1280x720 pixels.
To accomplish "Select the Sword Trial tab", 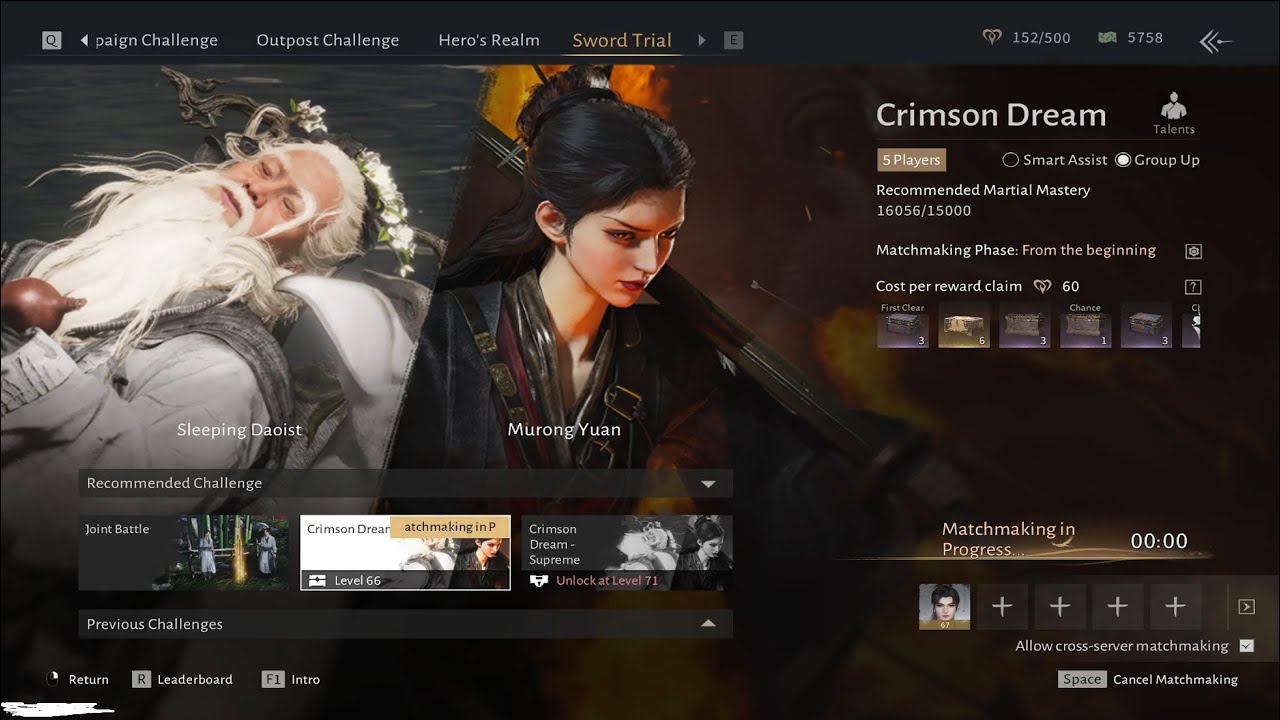I will pyautogui.click(x=622, y=40).
